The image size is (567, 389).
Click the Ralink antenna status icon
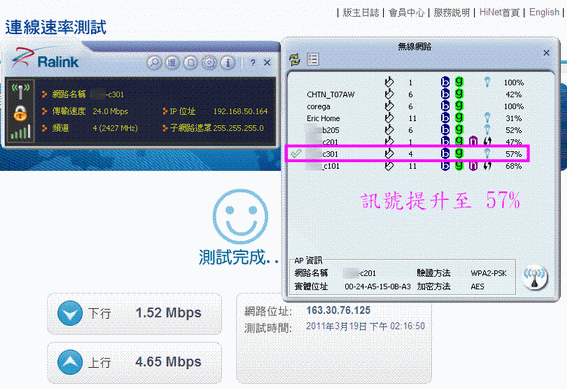coord(21,91)
